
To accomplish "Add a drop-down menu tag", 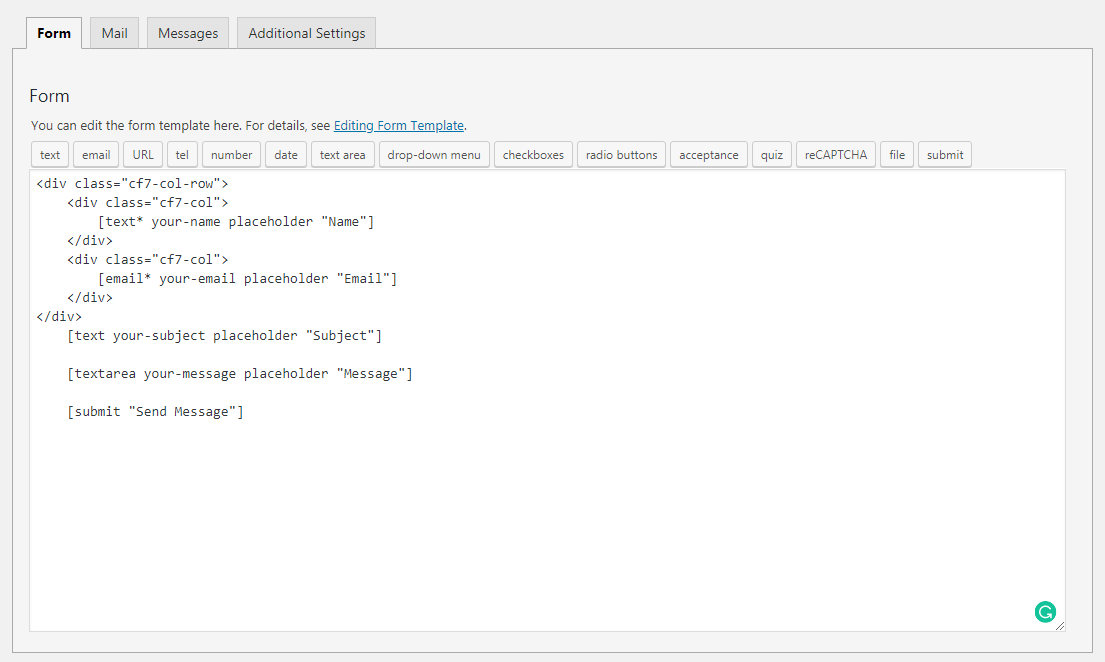I will [x=434, y=155].
